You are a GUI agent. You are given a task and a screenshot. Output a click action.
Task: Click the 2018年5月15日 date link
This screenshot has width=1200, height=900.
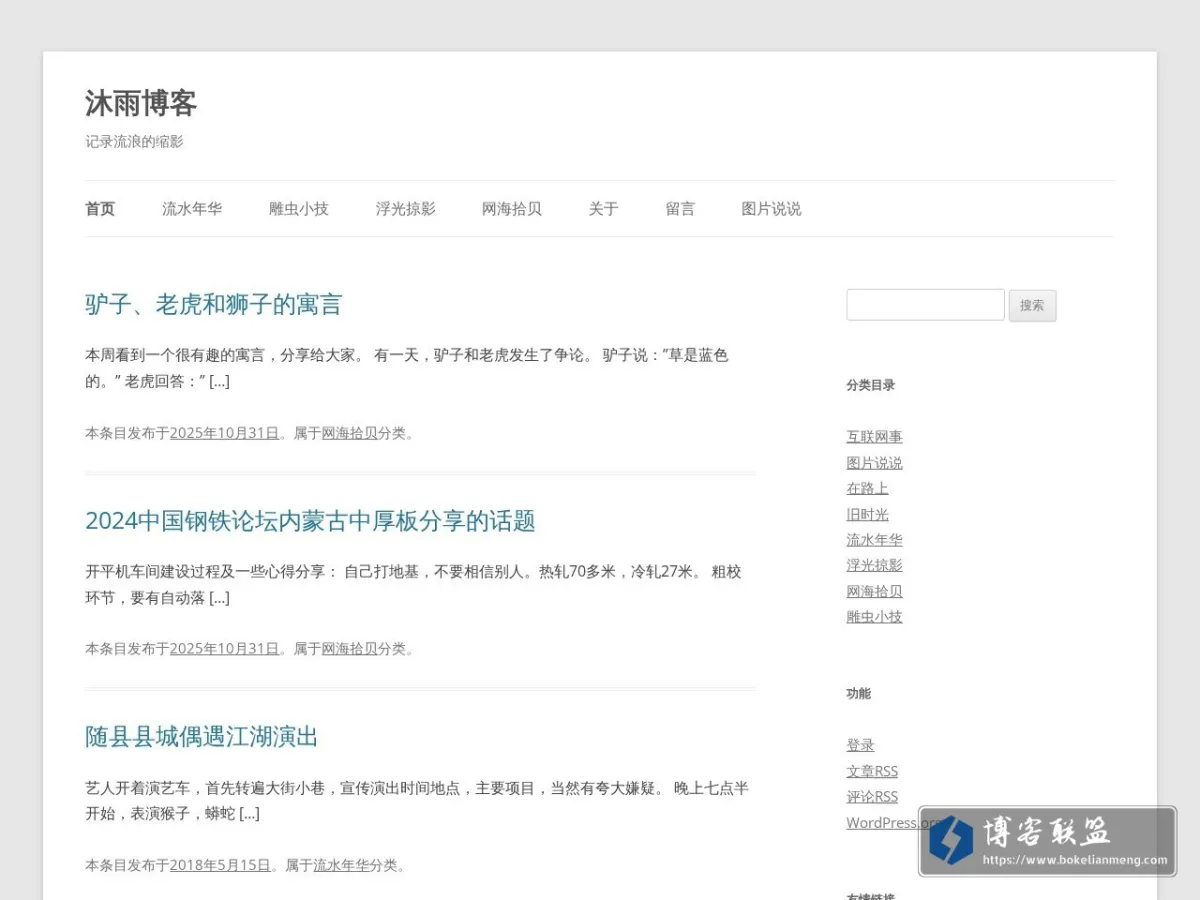pyautogui.click(x=220, y=866)
